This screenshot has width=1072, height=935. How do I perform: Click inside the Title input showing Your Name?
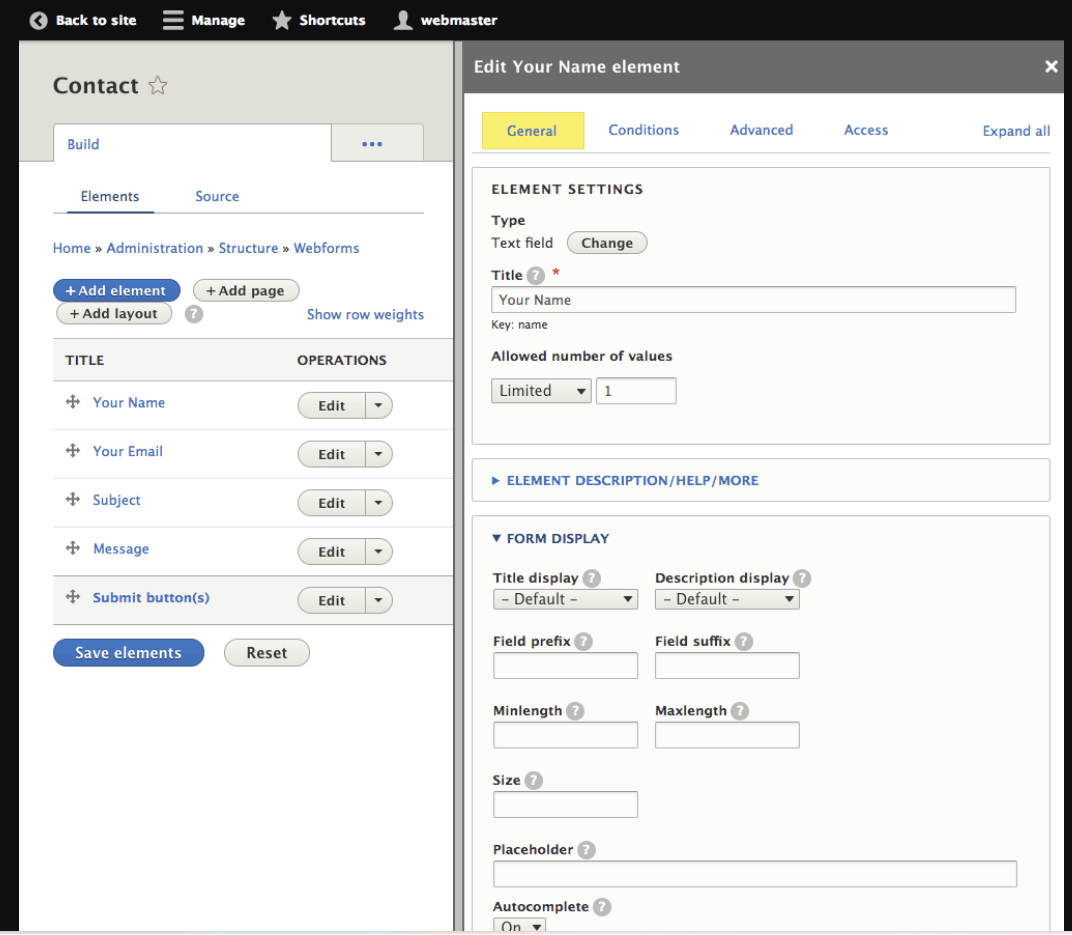tap(753, 299)
